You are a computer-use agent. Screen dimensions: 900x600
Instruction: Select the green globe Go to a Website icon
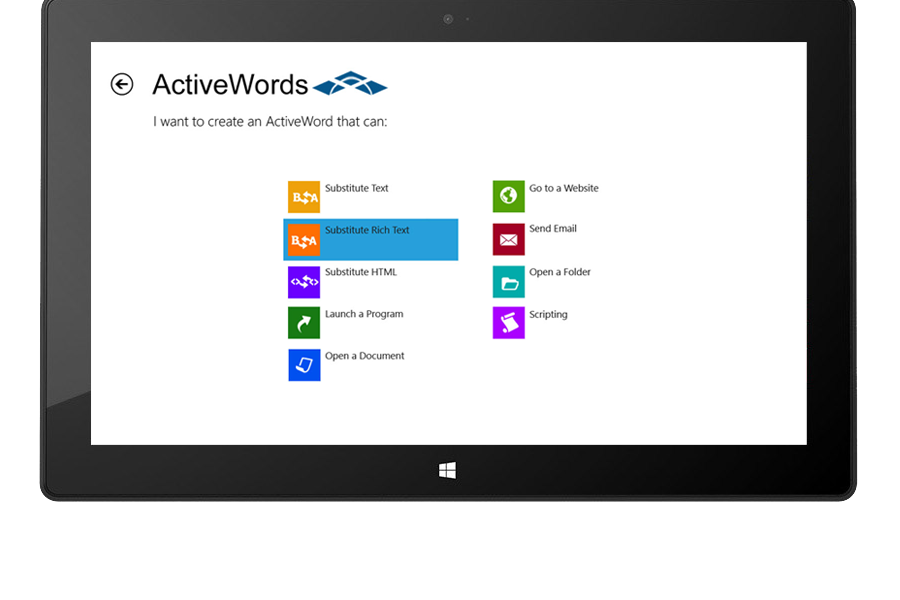[x=509, y=196]
